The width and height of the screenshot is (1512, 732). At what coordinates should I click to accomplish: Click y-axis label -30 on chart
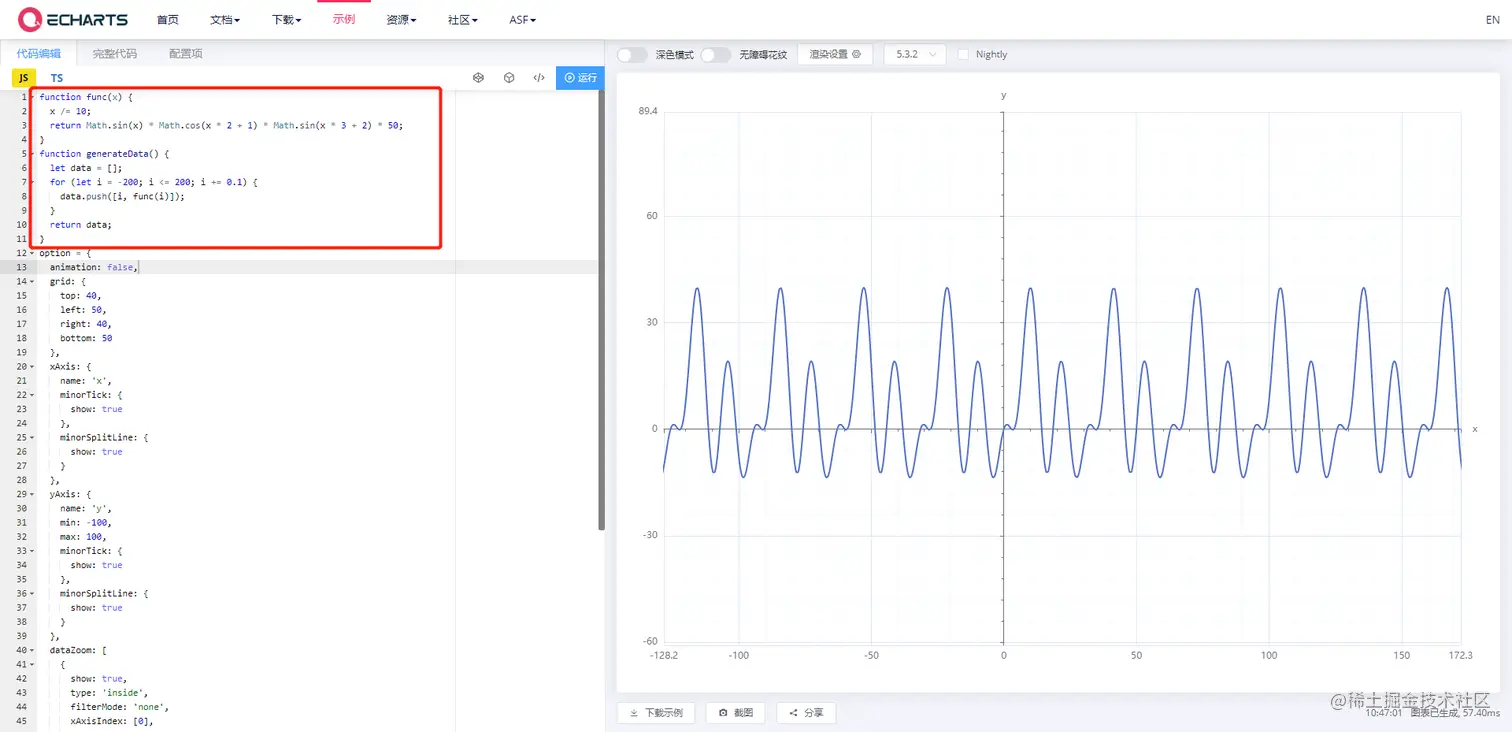[x=650, y=535]
